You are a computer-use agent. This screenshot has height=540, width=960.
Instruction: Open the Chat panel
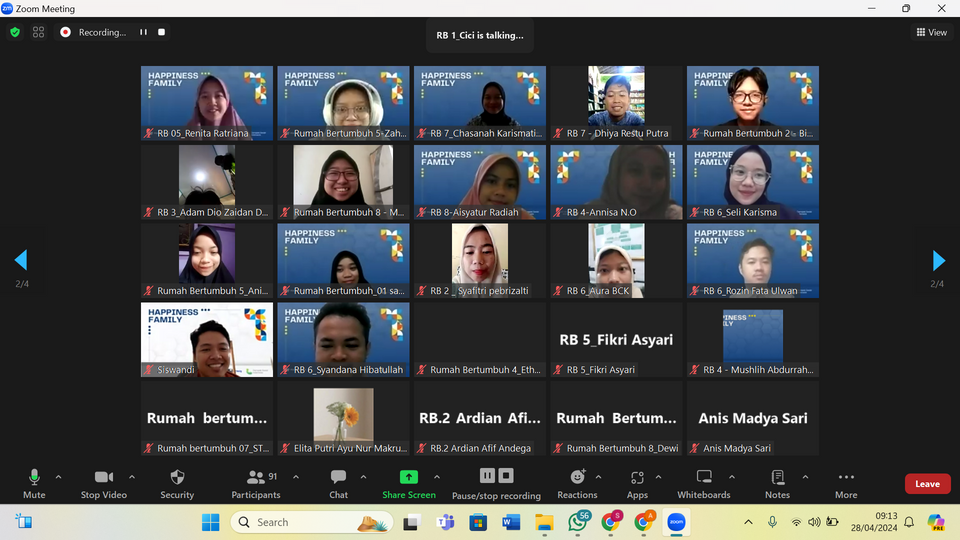(x=338, y=478)
